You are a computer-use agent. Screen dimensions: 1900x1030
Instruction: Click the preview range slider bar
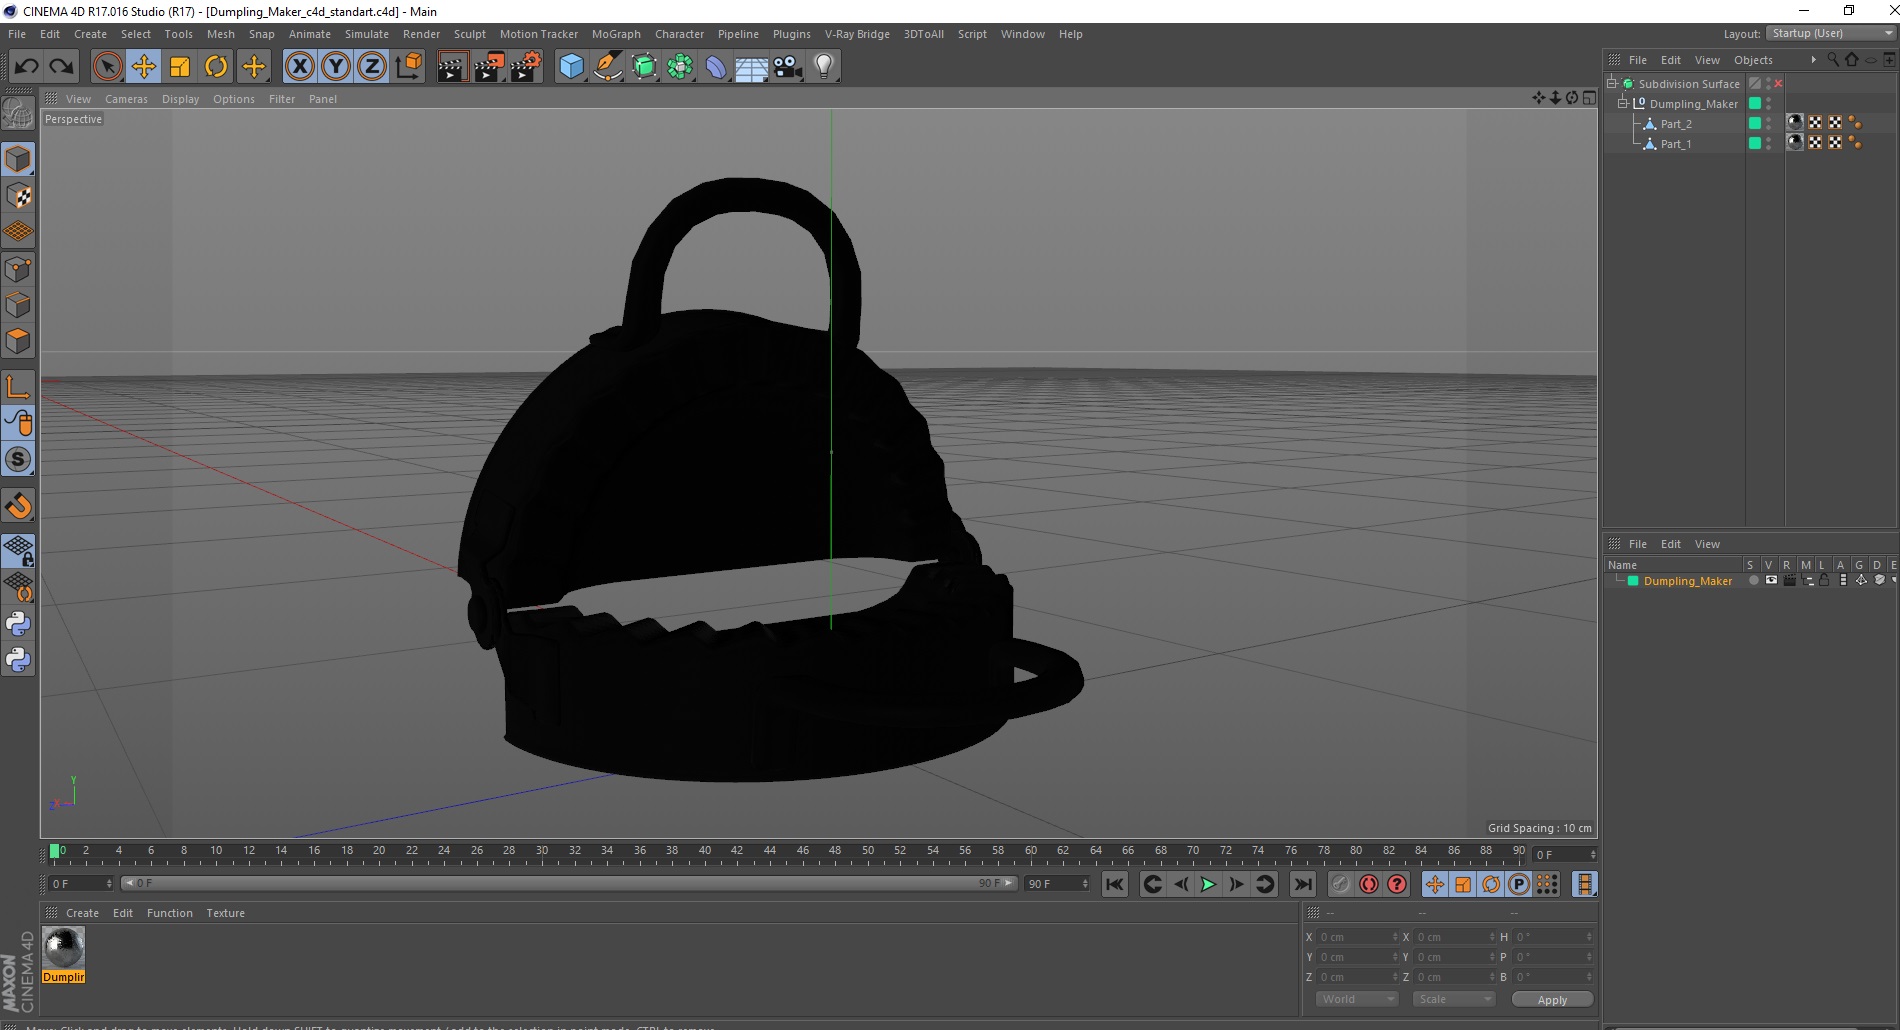(x=569, y=883)
